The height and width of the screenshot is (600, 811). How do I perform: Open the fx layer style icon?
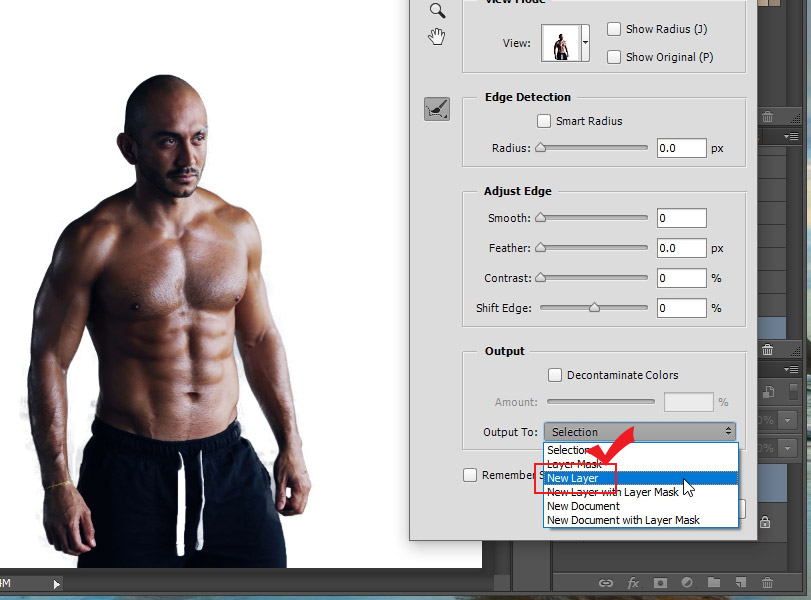click(633, 583)
